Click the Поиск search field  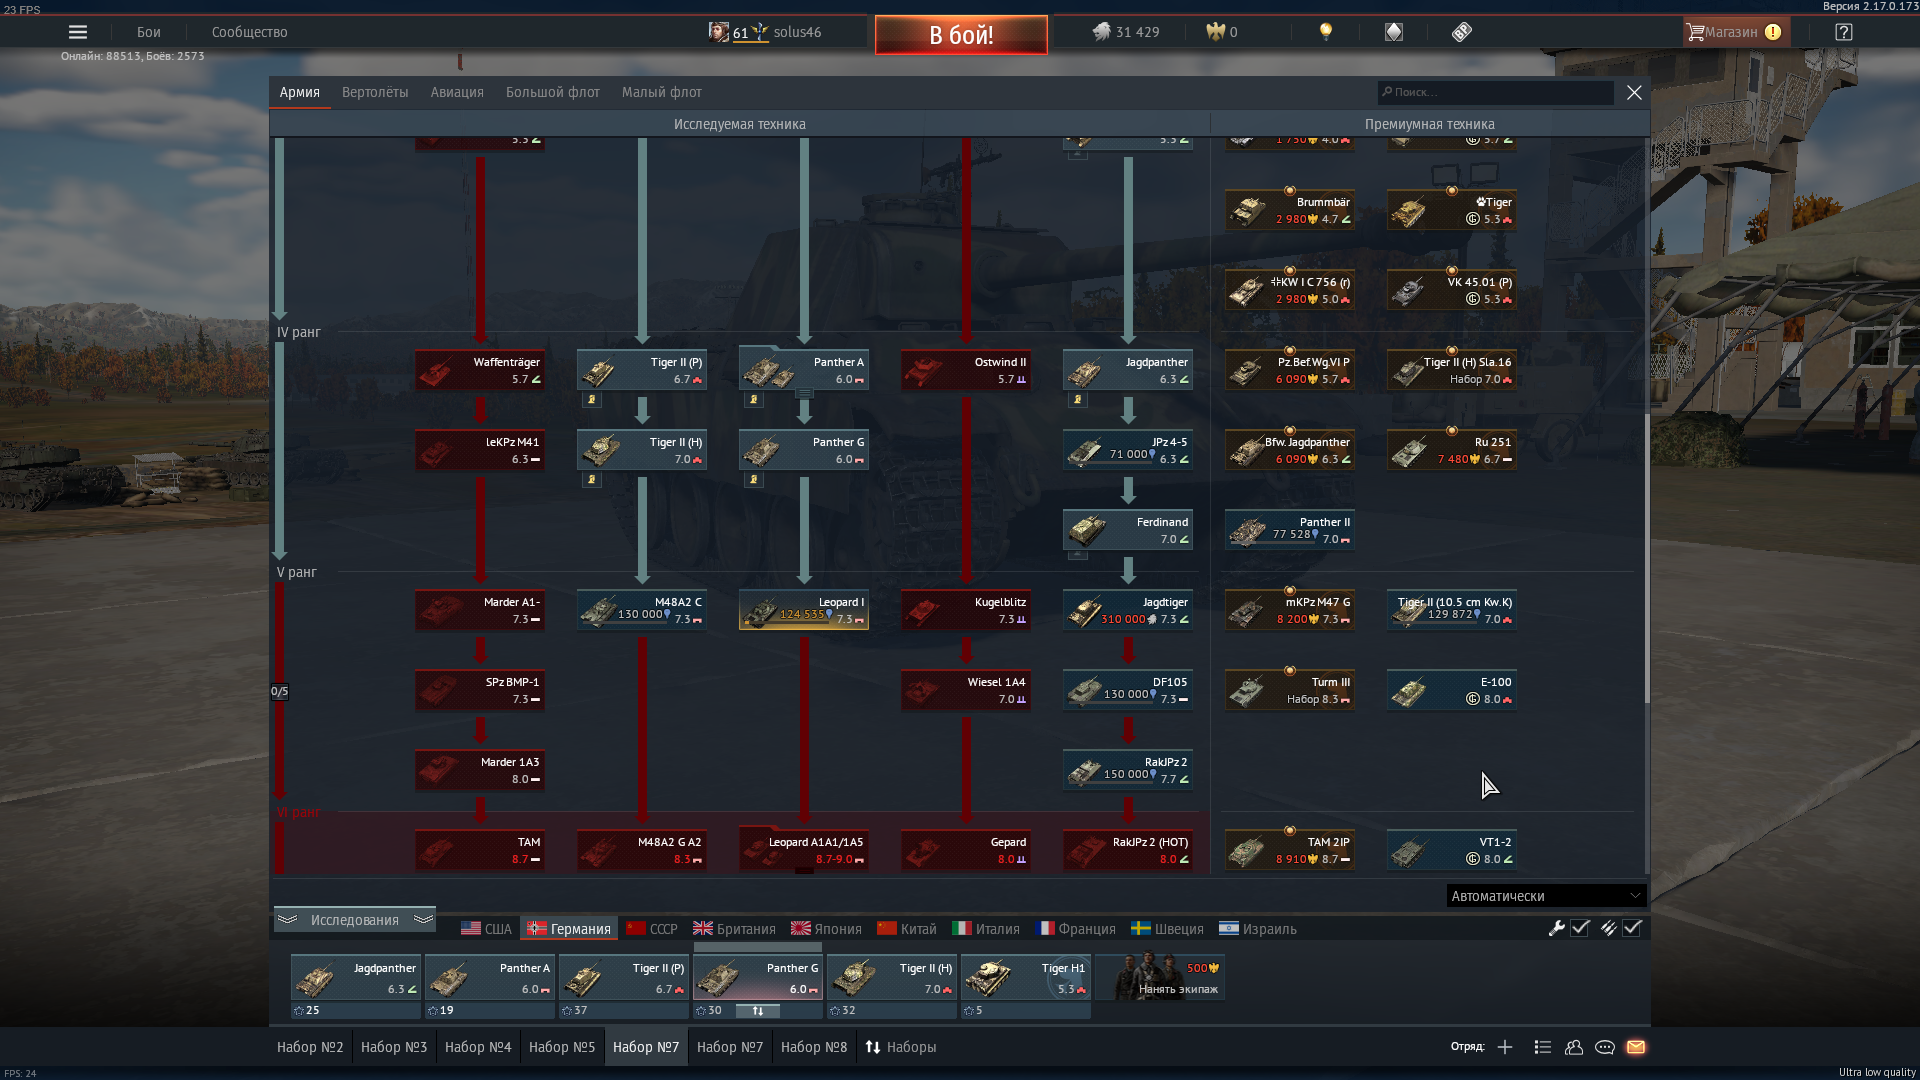[1496, 92]
